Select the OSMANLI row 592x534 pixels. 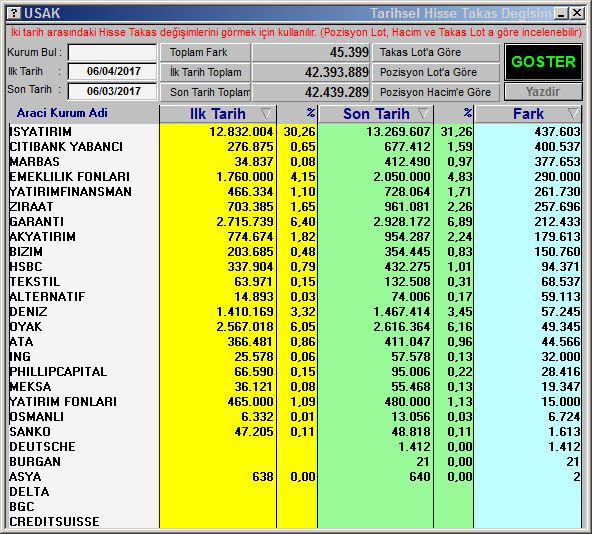pyautogui.click(x=294, y=417)
